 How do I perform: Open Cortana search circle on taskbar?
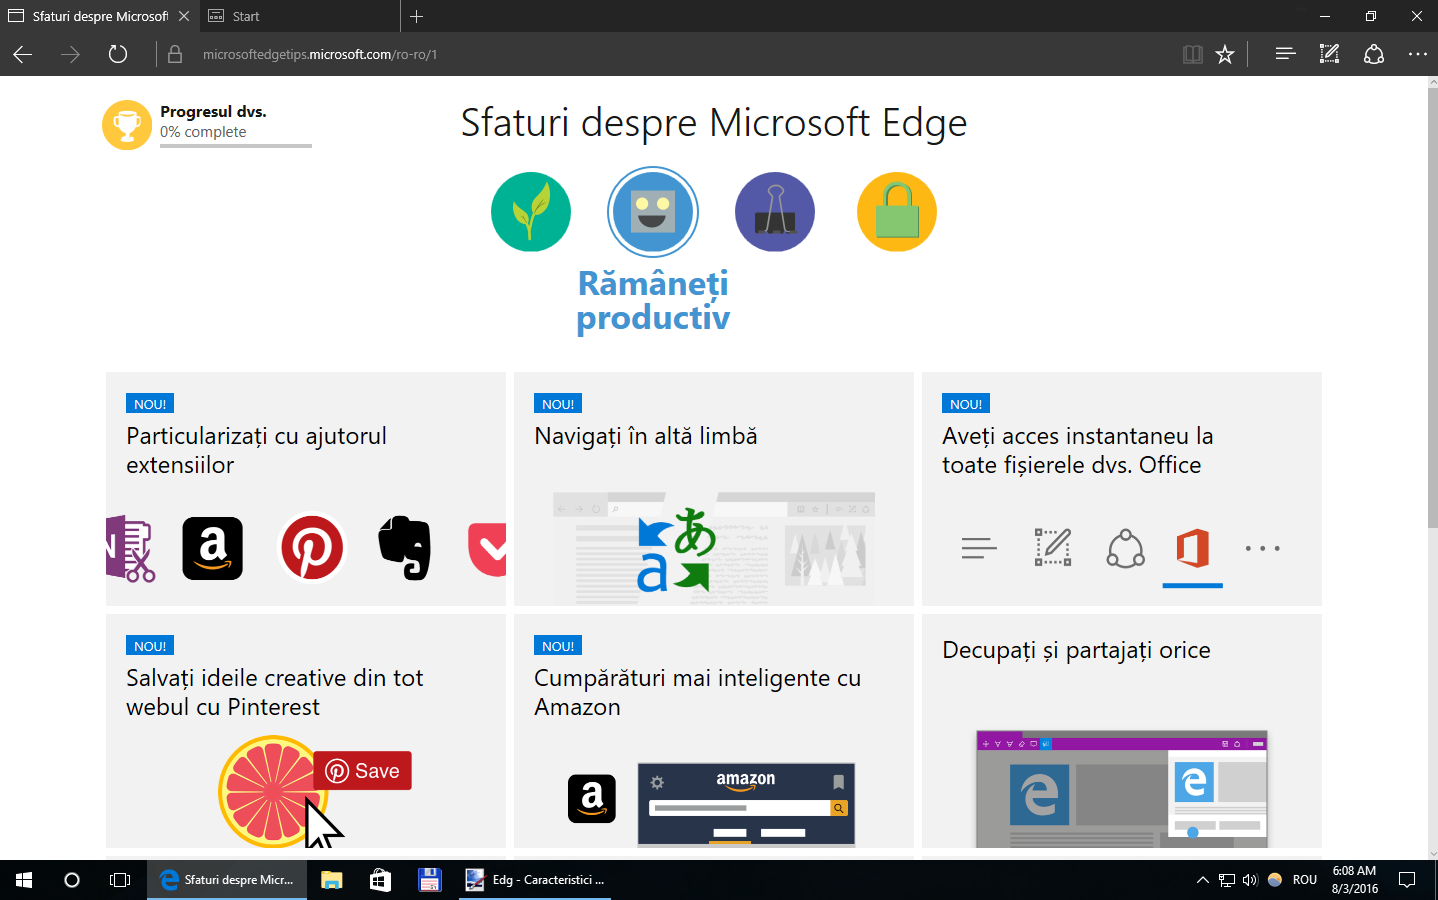tap(72, 880)
